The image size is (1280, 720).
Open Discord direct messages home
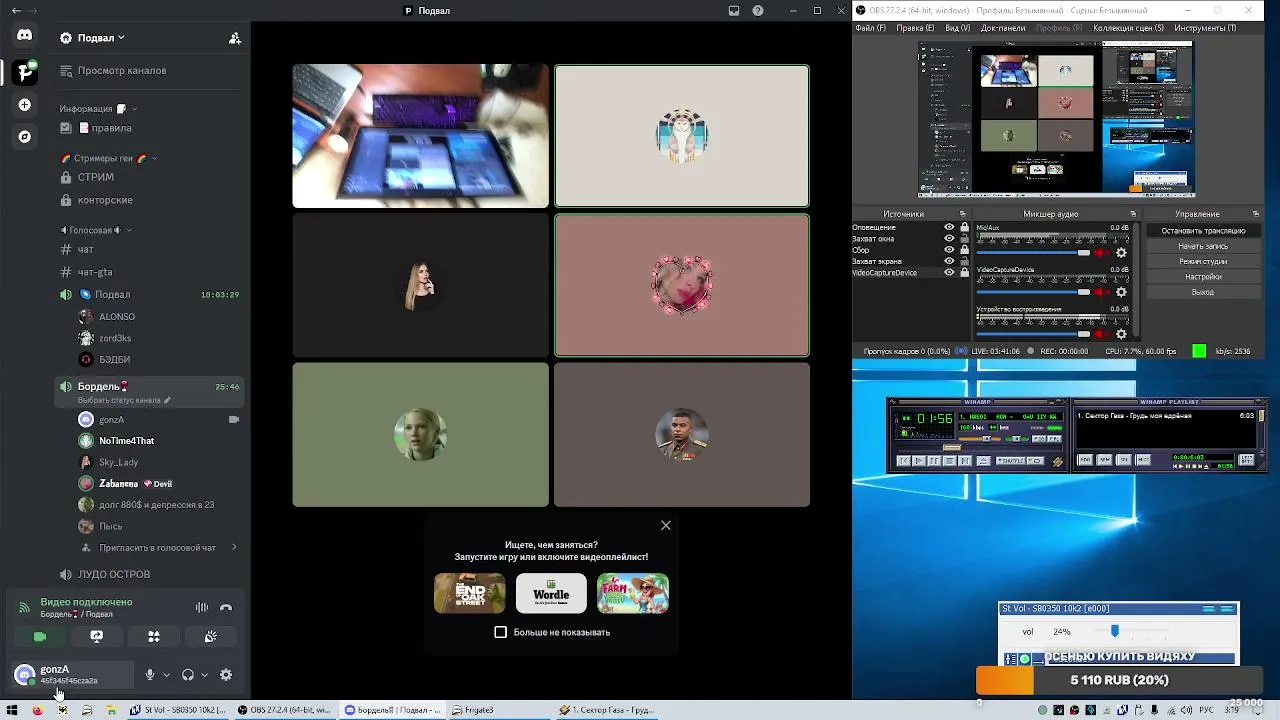pyautogui.click(x=25, y=36)
